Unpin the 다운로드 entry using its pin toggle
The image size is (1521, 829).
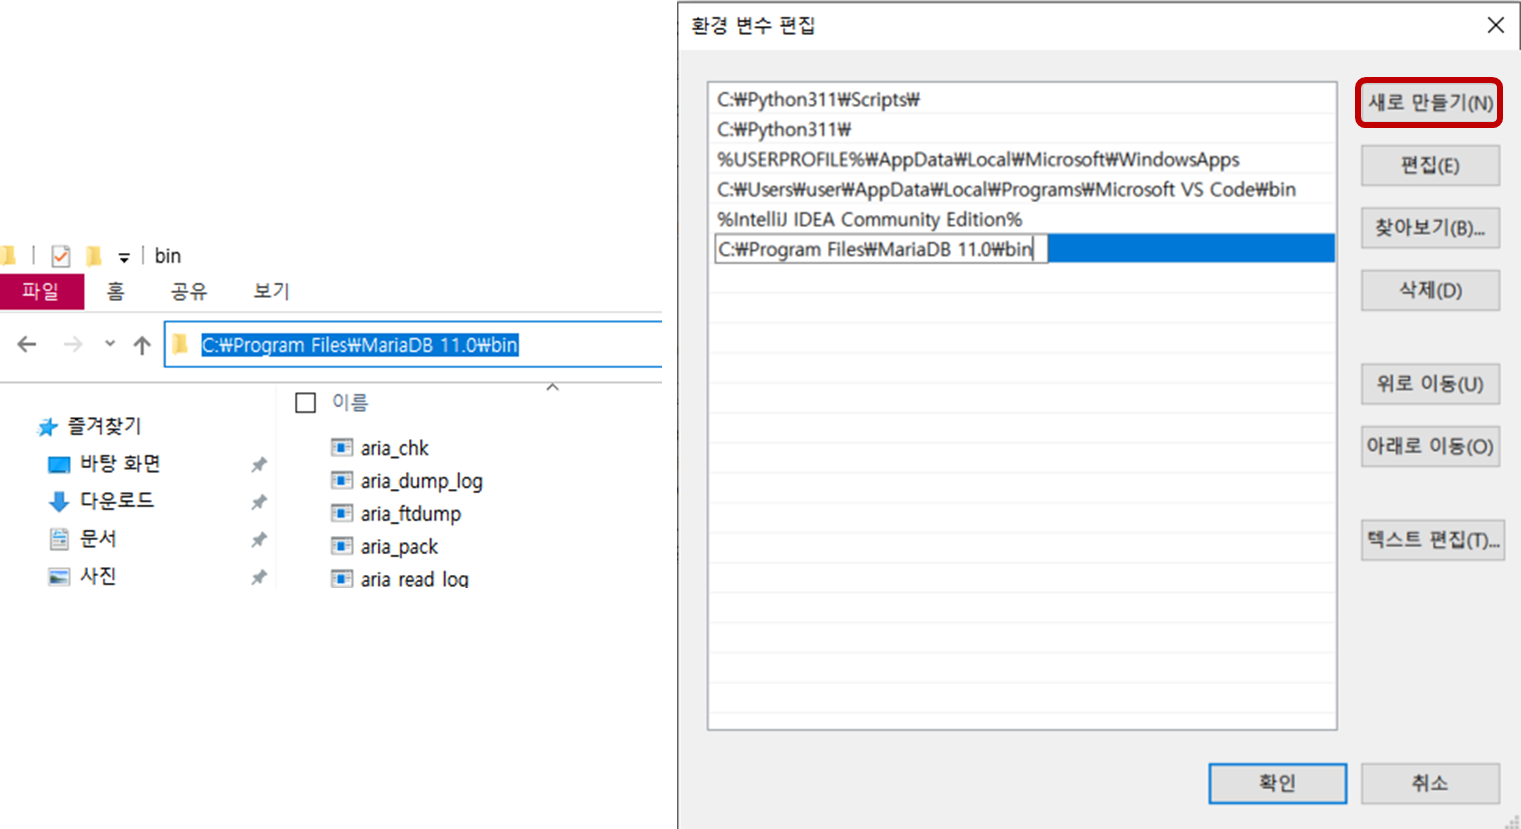pyautogui.click(x=258, y=500)
